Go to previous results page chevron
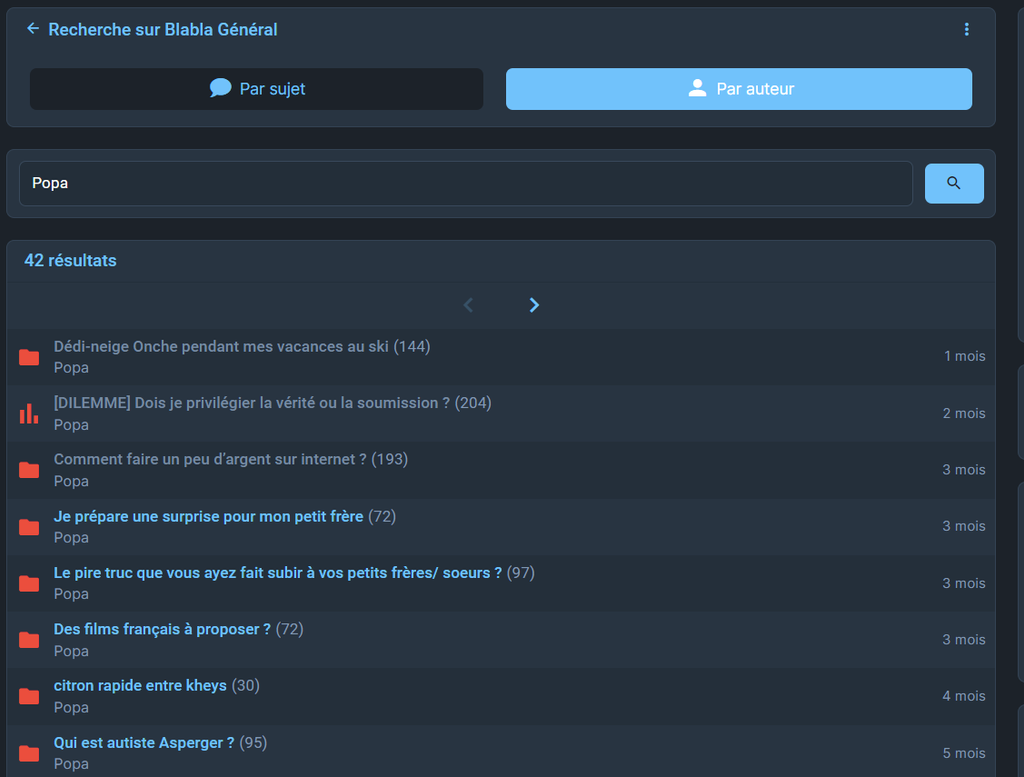 point(468,305)
